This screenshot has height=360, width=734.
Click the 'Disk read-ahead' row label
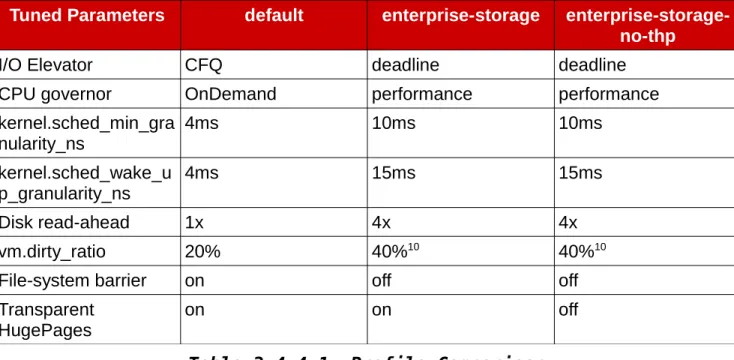point(64,222)
